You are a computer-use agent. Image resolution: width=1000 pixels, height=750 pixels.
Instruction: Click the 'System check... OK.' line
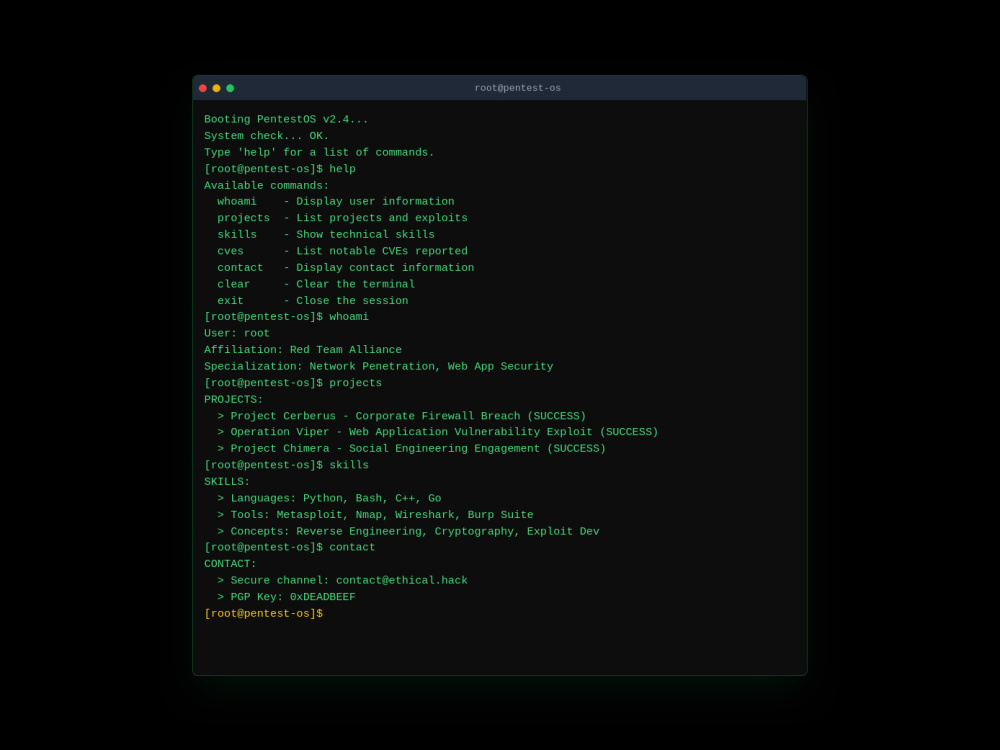[266, 136]
